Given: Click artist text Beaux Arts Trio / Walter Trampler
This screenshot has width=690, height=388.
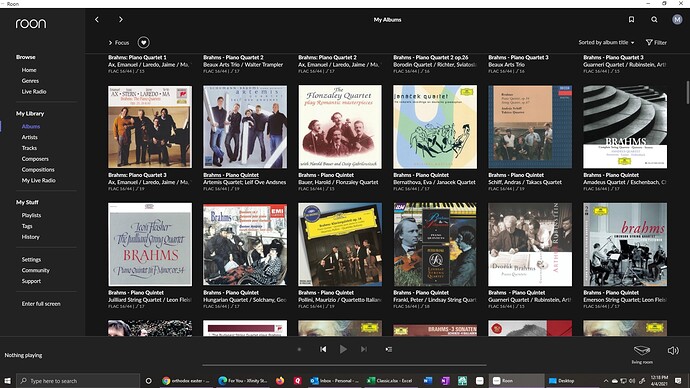Looking at the screenshot, I should (x=243, y=65).
